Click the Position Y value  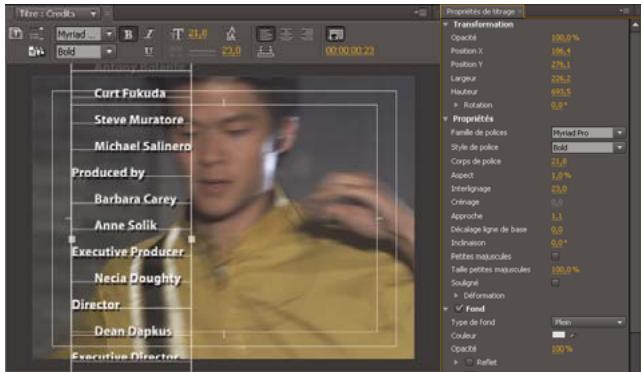point(561,65)
